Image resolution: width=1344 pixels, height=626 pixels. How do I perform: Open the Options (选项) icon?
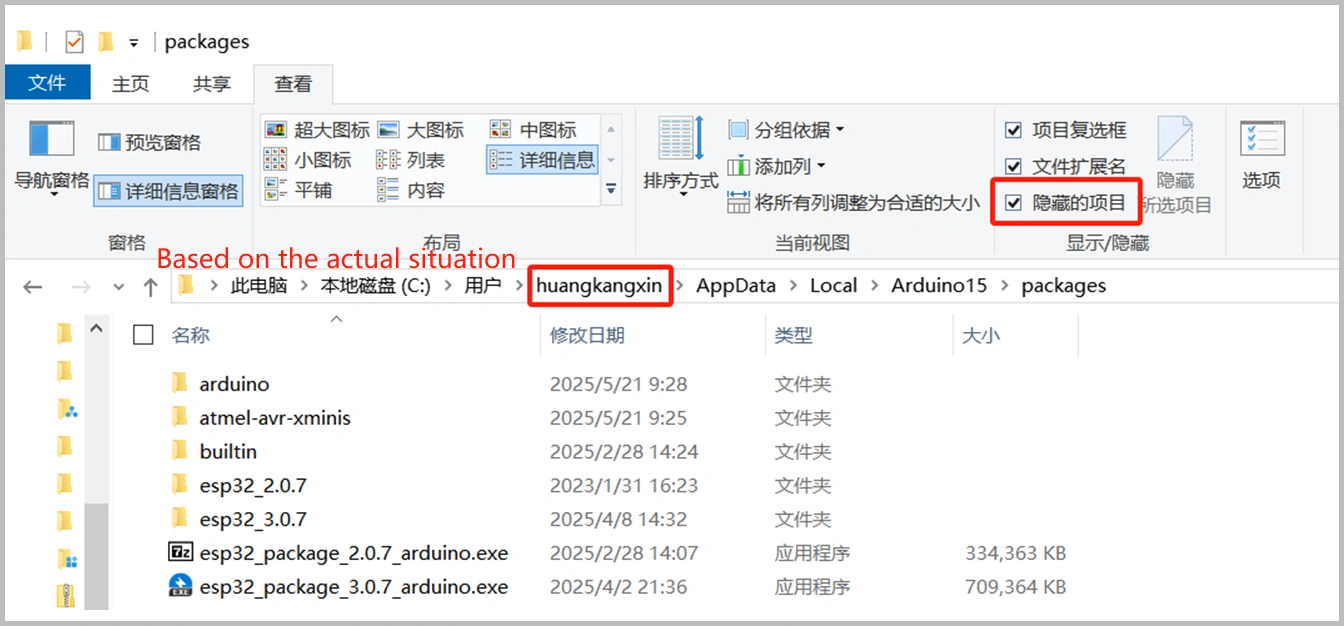click(x=1261, y=140)
